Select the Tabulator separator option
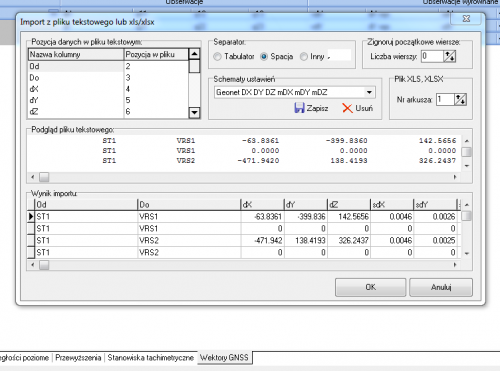The image size is (500, 371). [217, 57]
